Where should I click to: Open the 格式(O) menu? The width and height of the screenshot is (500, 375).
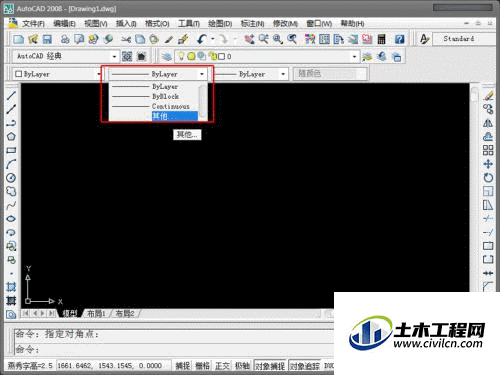(157, 24)
